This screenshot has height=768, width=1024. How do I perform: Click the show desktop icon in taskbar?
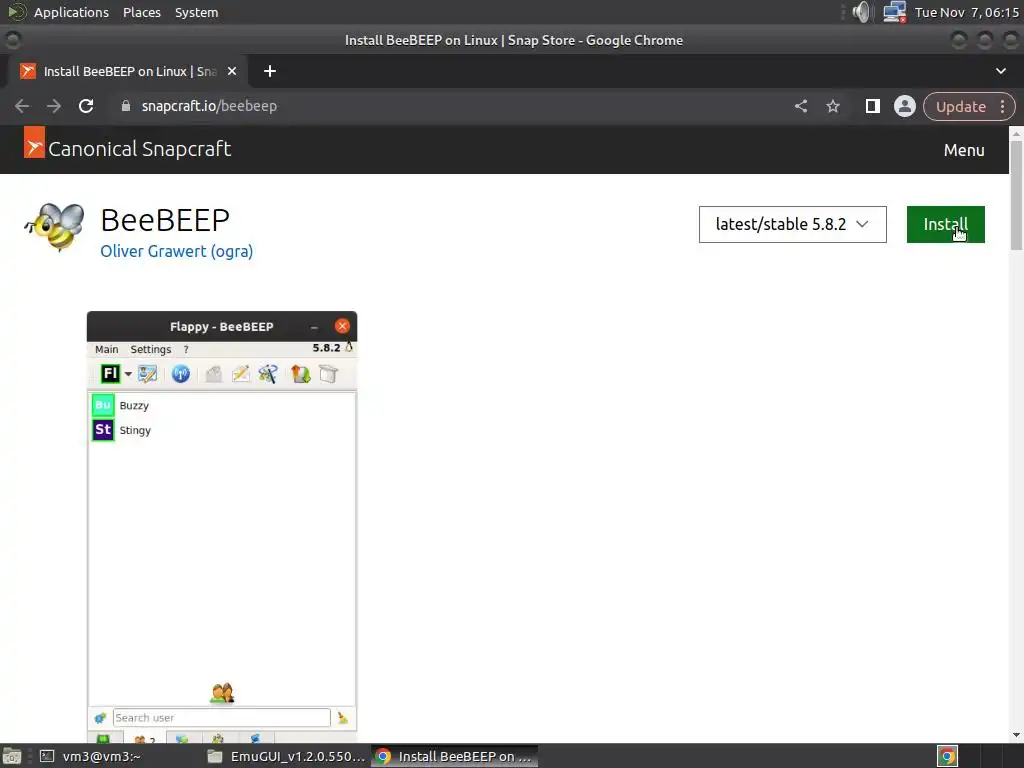[12, 756]
